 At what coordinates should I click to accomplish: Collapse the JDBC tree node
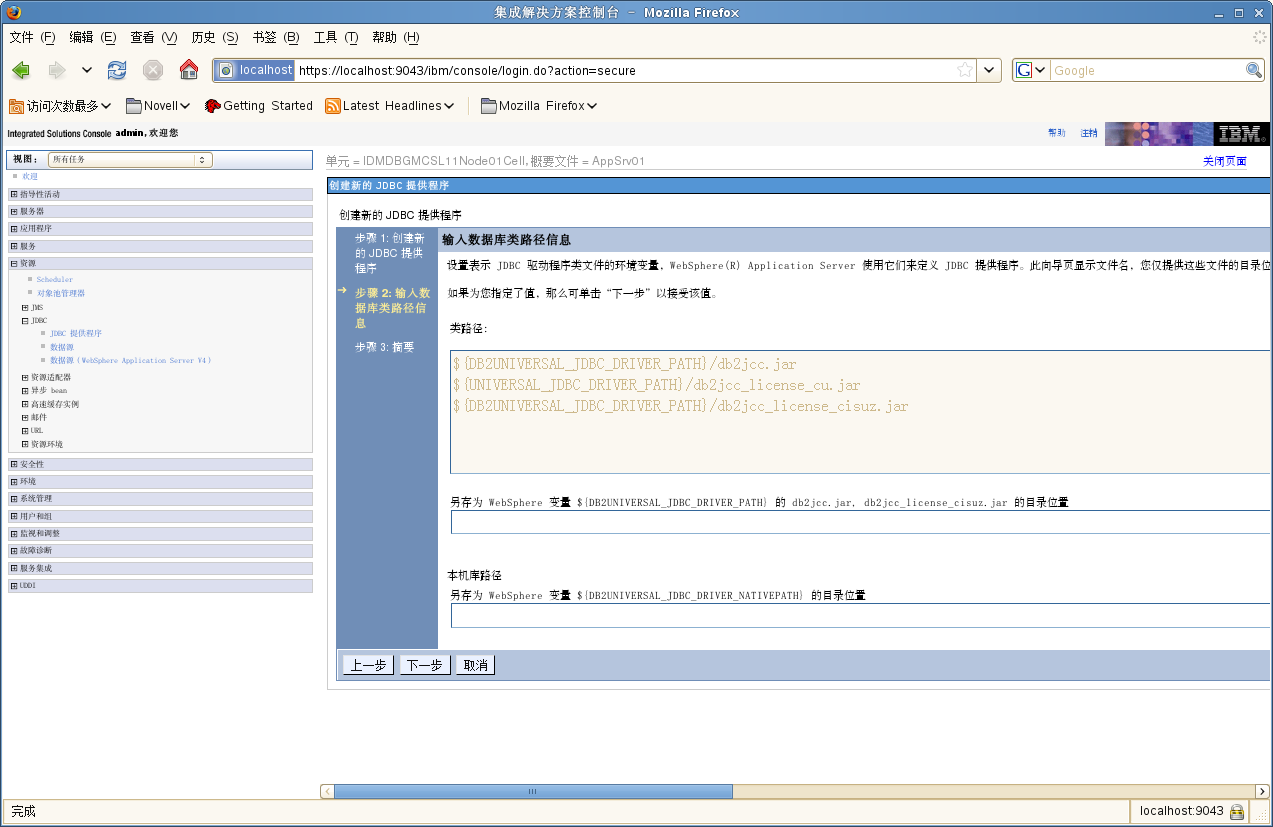(25, 320)
